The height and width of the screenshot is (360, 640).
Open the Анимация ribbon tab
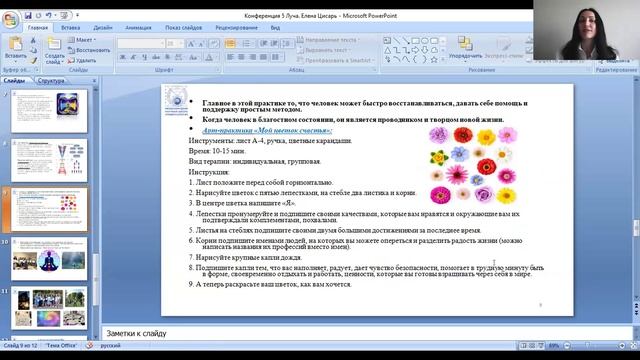[138, 28]
